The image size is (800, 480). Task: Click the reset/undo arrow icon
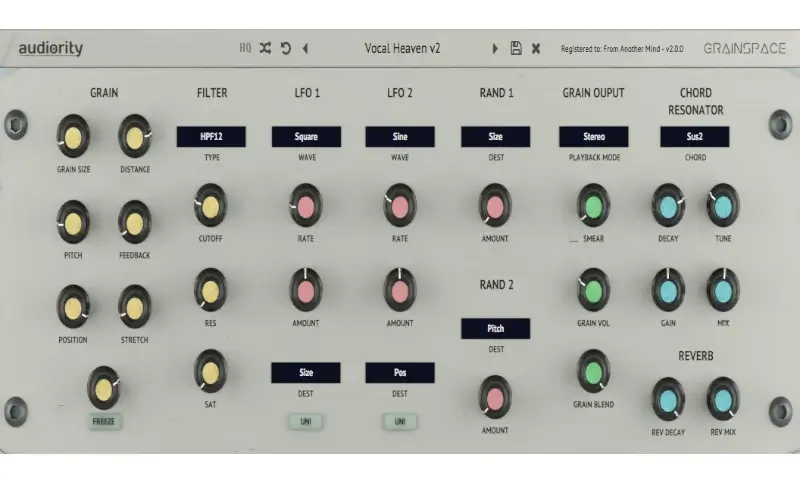point(286,48)
